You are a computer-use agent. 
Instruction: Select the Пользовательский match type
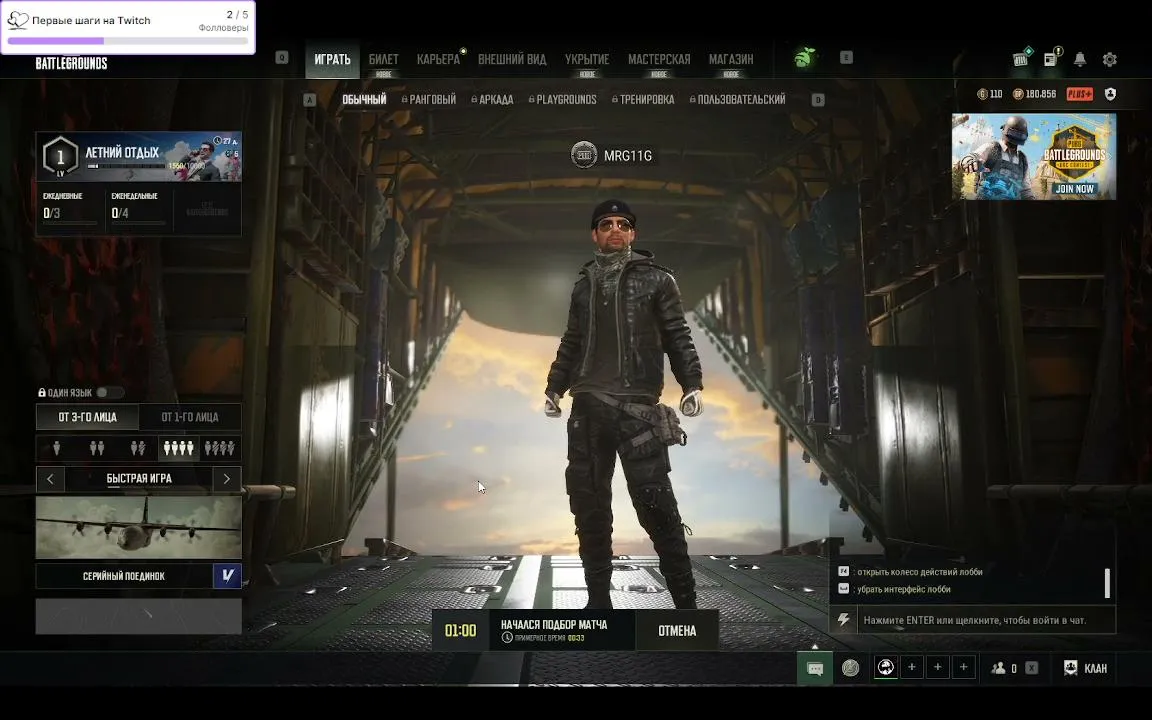(x=738, y=99)
